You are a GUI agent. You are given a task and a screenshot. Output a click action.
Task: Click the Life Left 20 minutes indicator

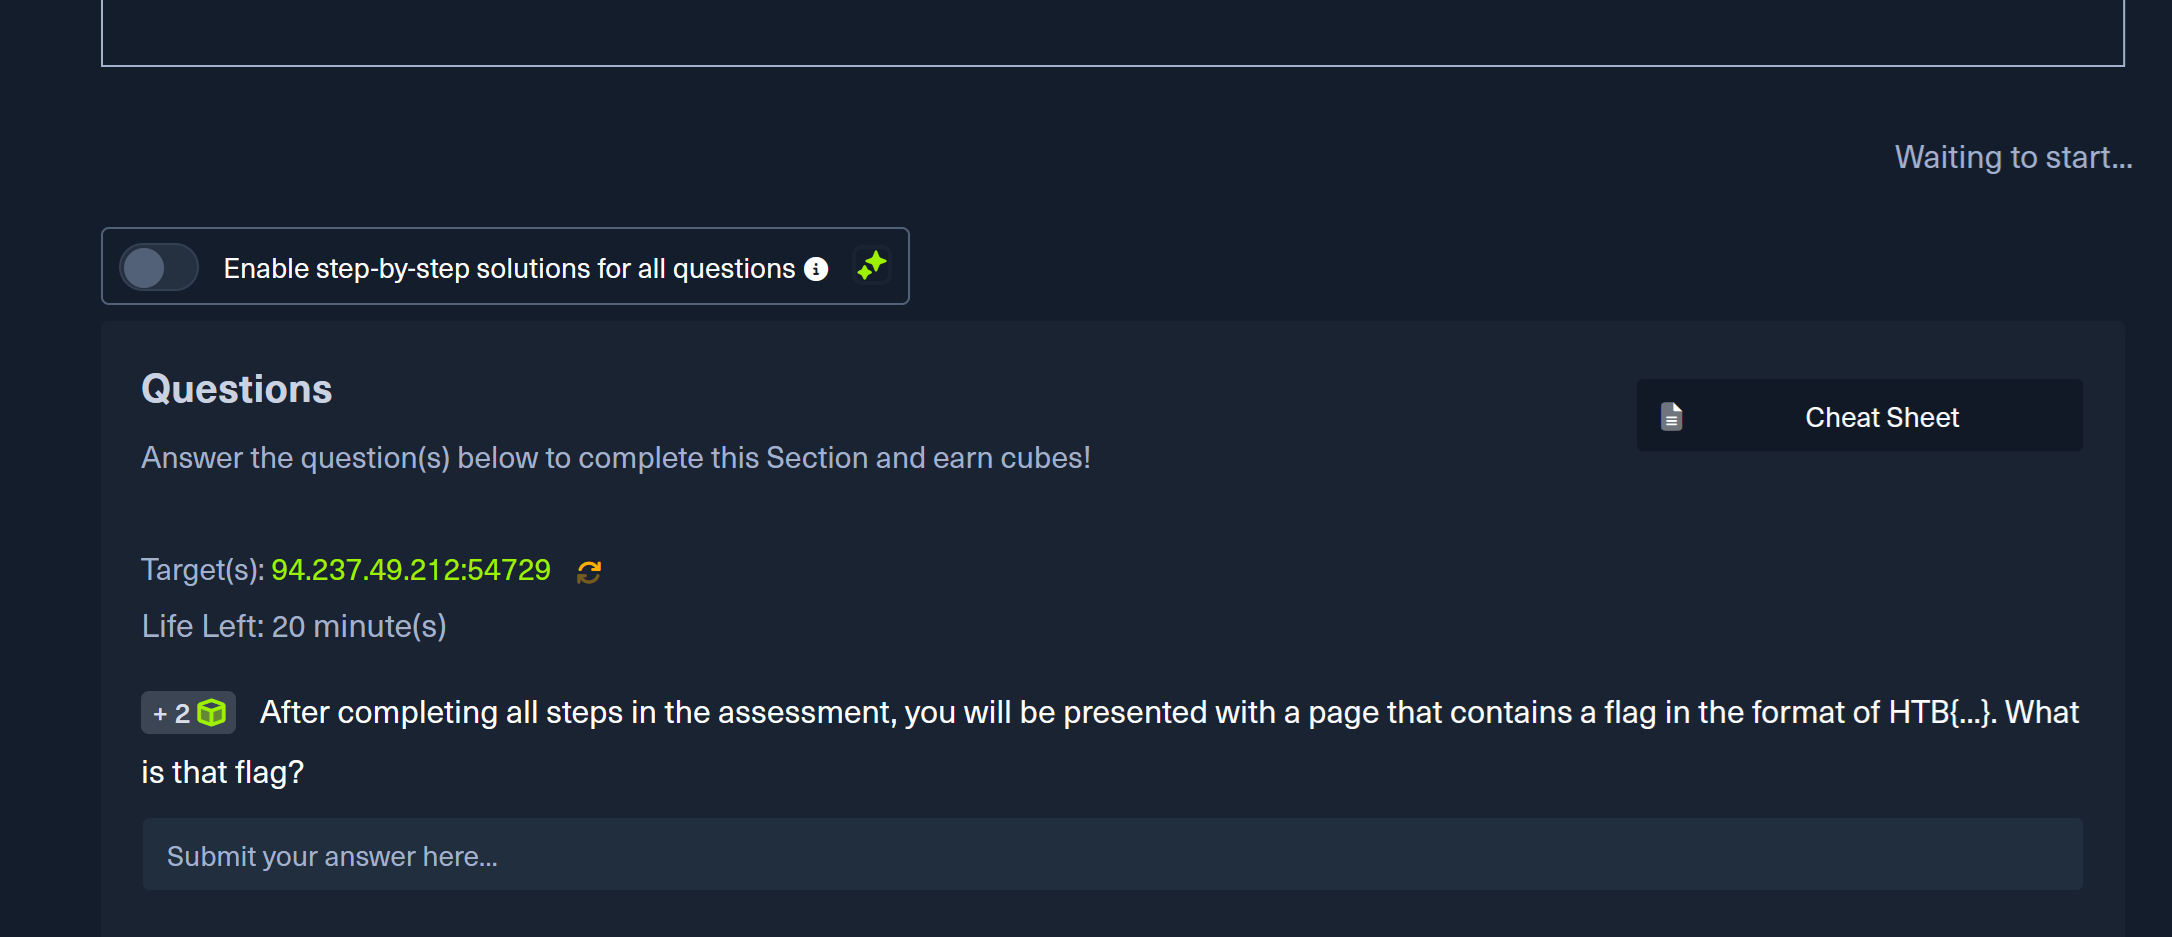(x=293, y=626)
